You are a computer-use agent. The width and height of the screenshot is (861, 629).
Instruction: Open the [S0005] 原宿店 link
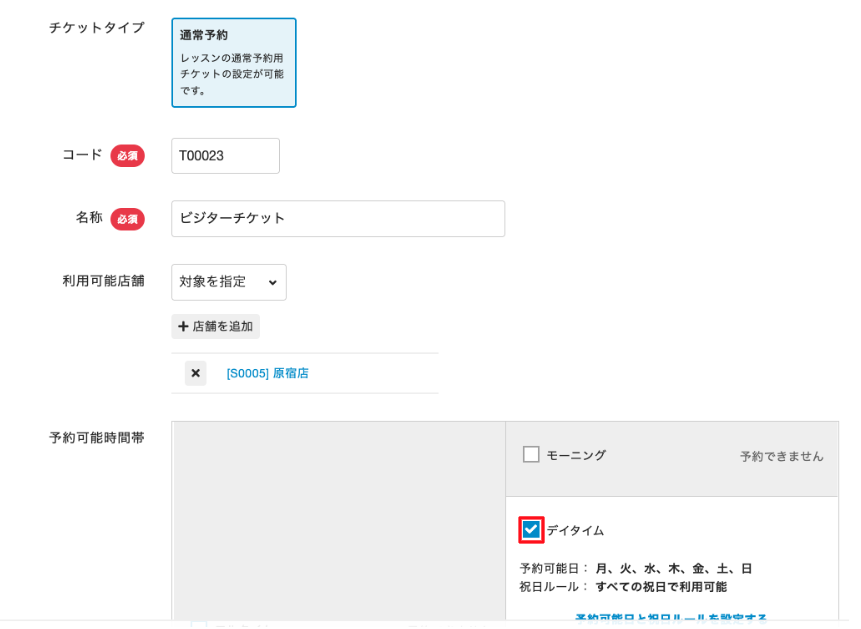(267, 373)
